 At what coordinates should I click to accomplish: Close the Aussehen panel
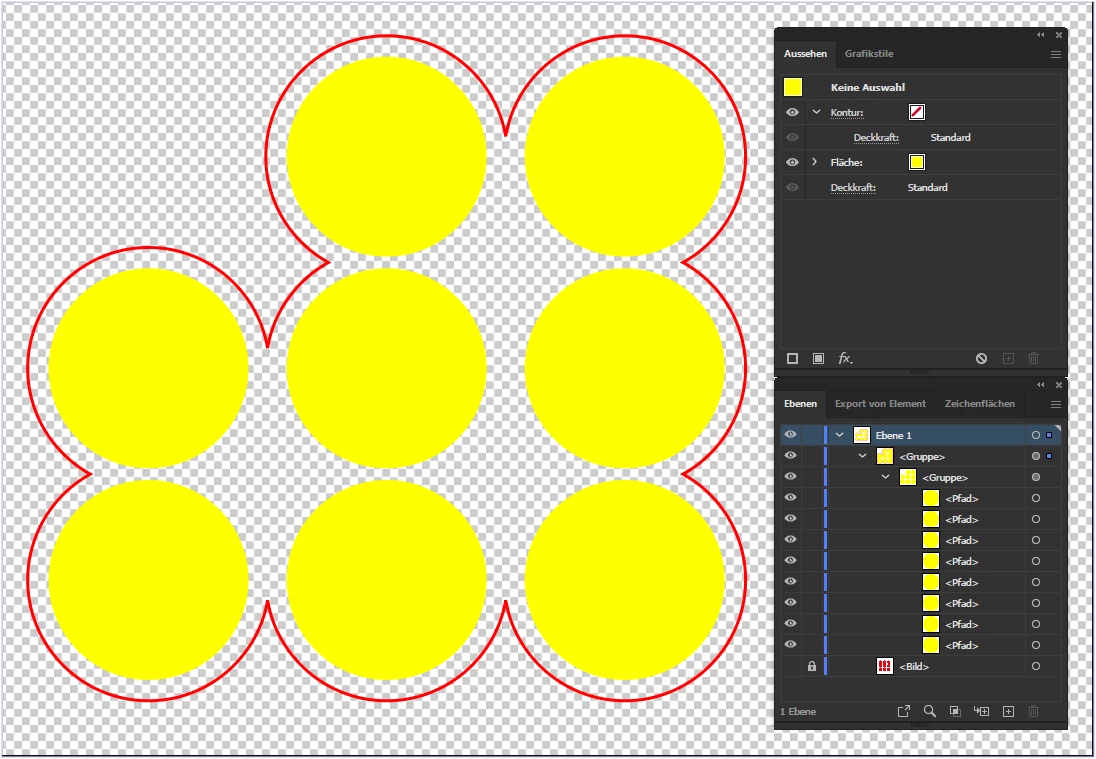pyautogui.click(x=1059, y=35)
